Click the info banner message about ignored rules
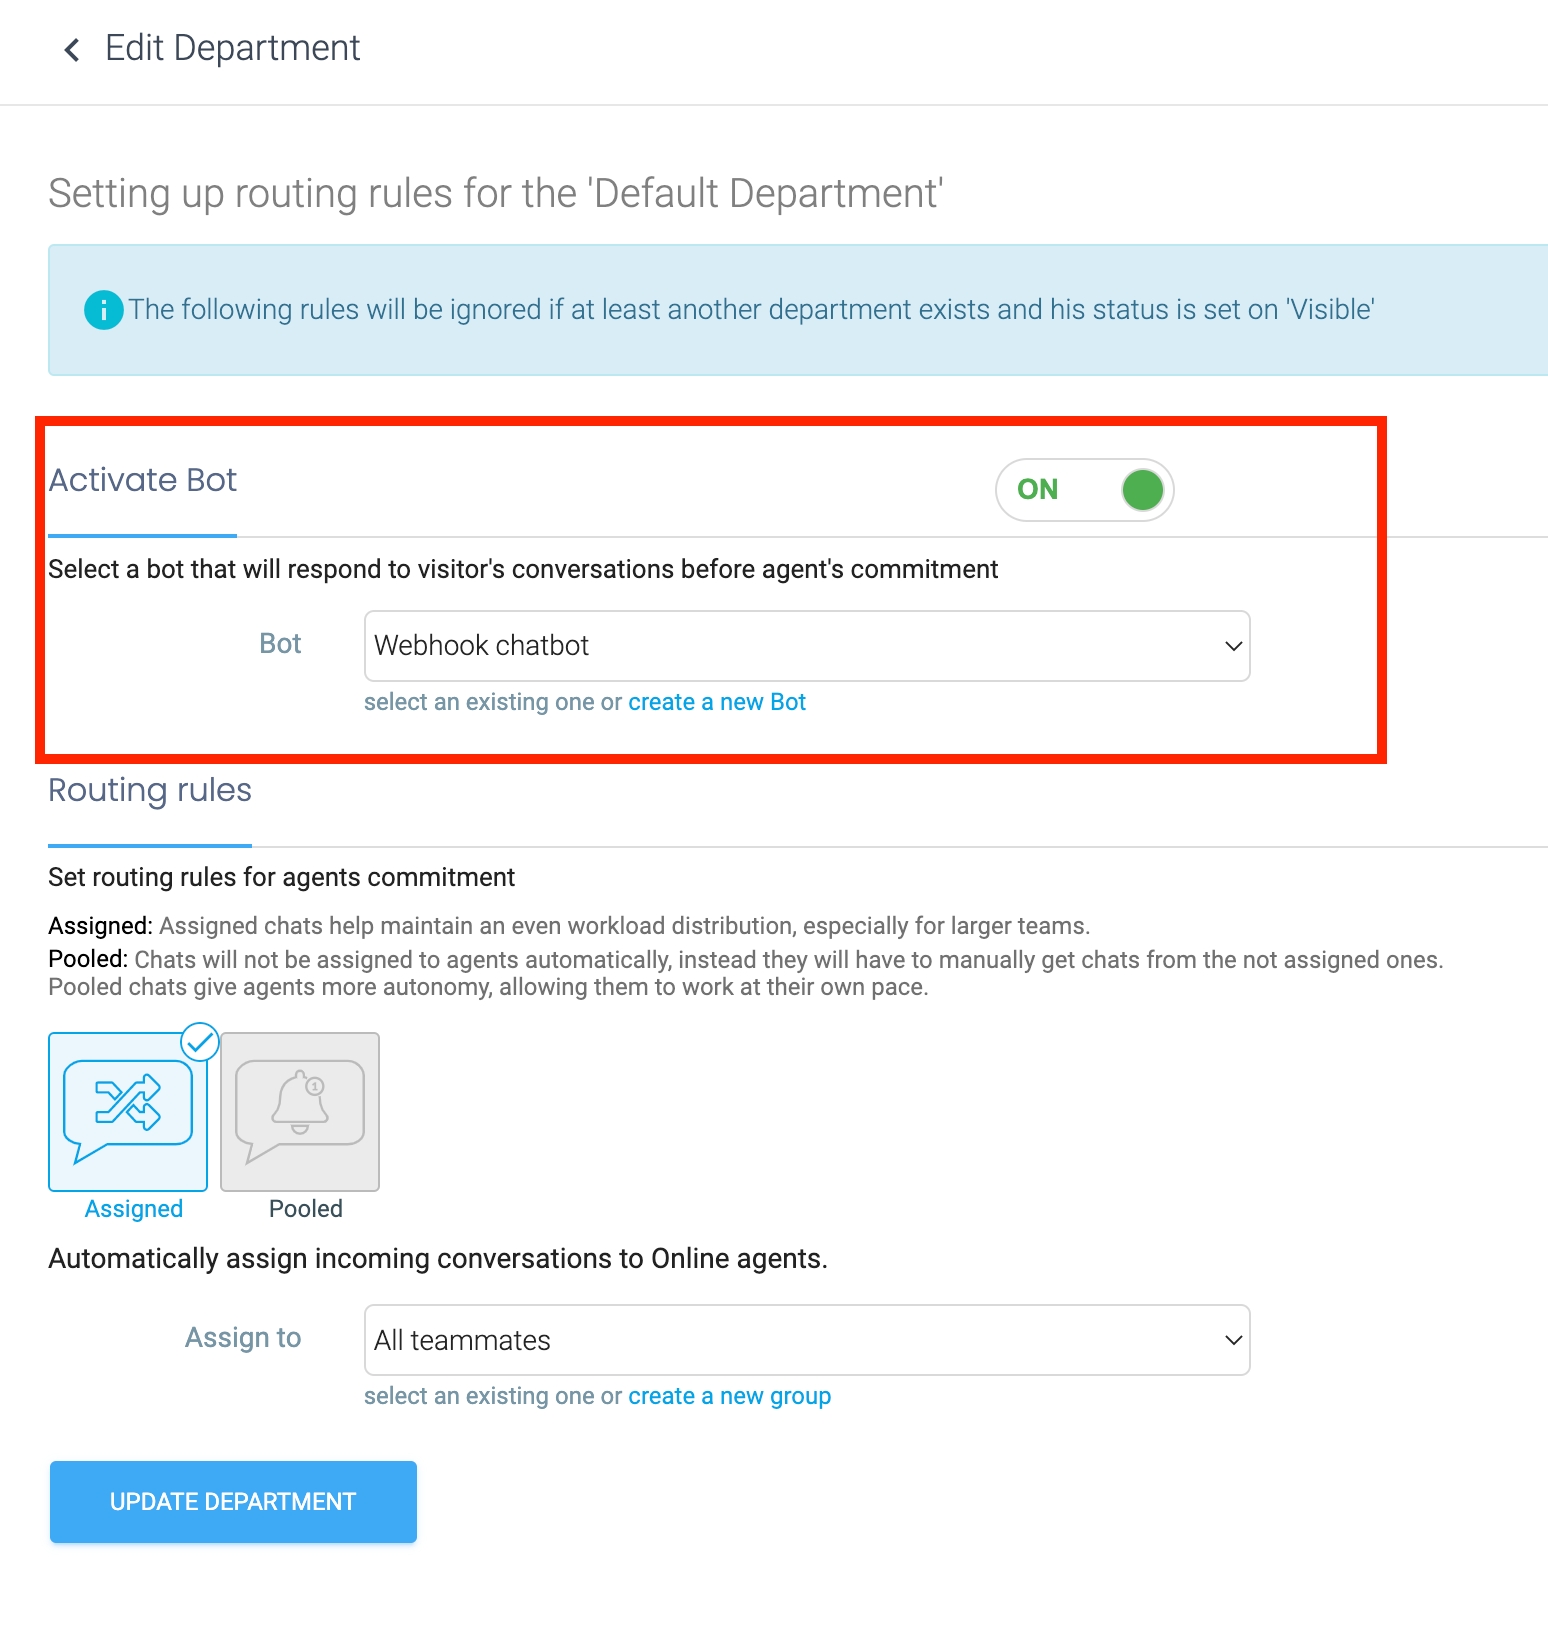 pyautogui.click(x=750, y=310)
